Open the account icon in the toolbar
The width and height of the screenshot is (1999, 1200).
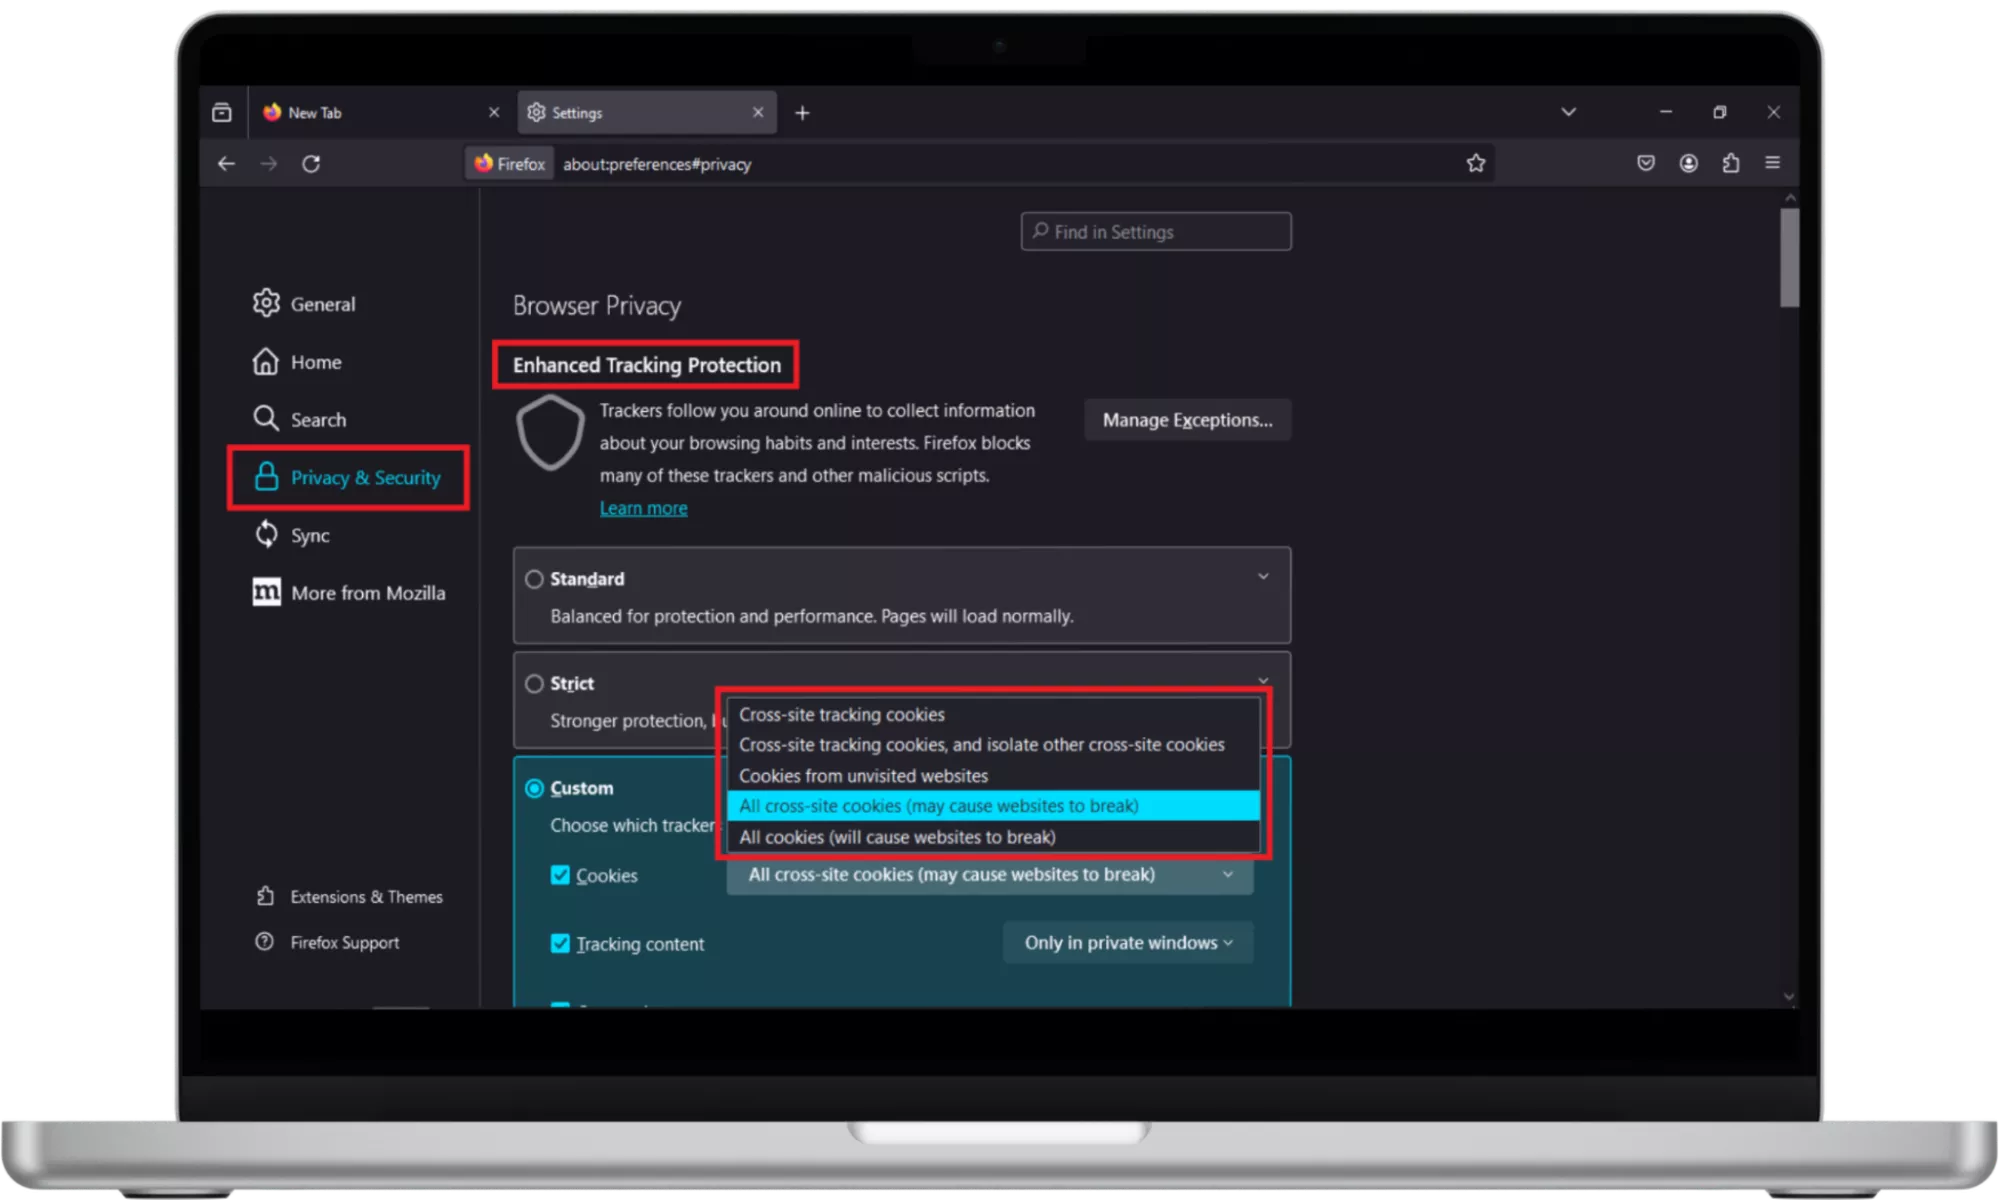click(x=1688, y=163)
